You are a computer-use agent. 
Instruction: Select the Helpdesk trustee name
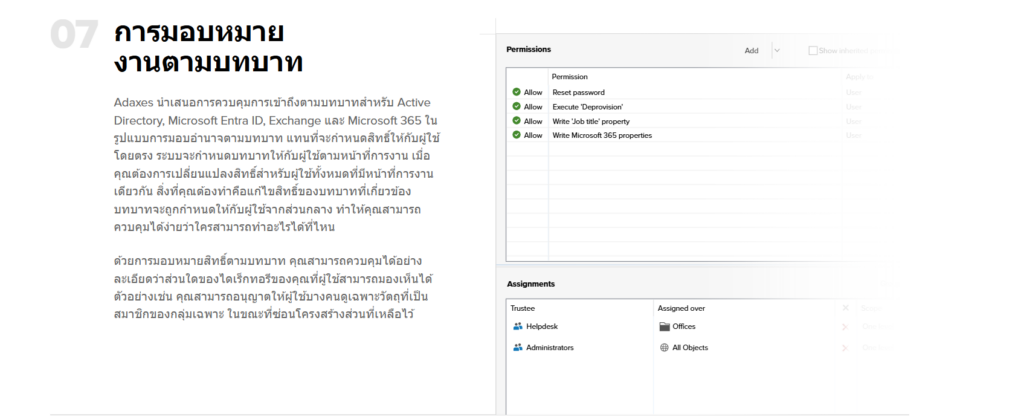(x=543, y=326)
